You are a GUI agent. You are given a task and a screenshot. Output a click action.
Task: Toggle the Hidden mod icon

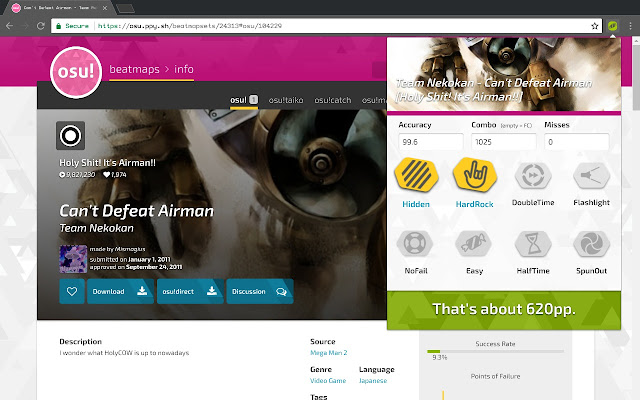[416, 175]
